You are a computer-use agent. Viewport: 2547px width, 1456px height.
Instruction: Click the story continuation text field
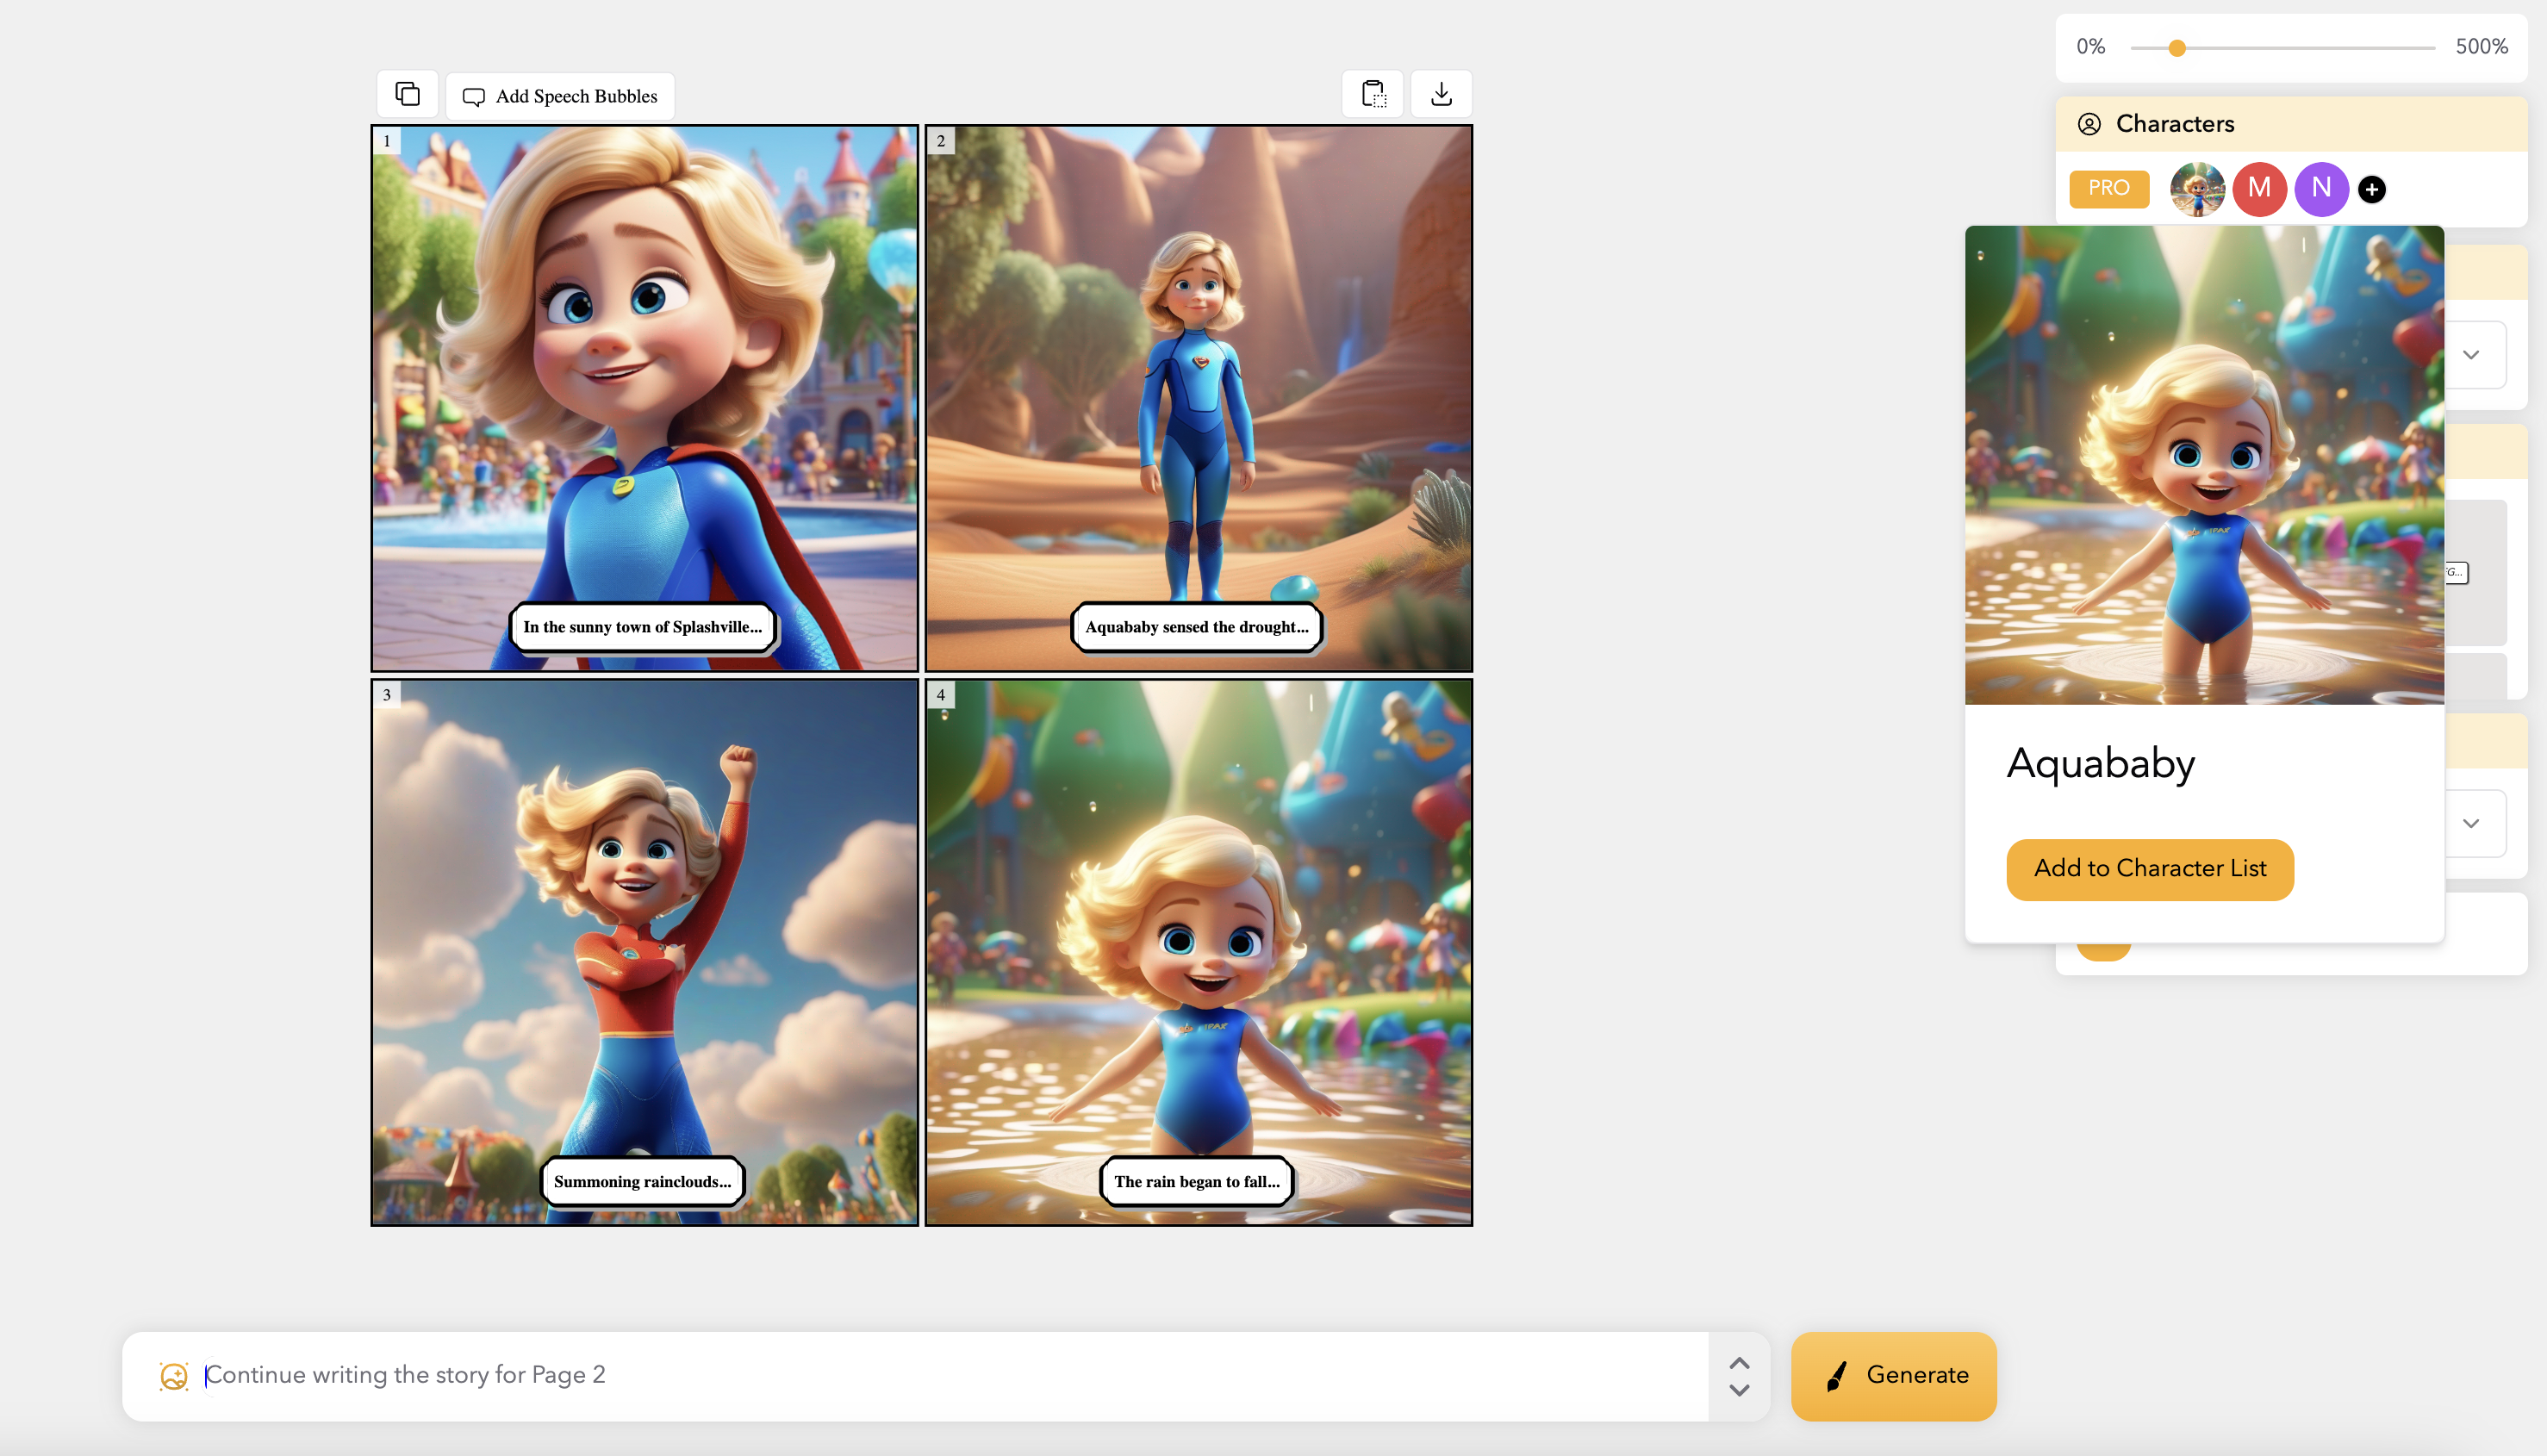[x=900, y=1375]
